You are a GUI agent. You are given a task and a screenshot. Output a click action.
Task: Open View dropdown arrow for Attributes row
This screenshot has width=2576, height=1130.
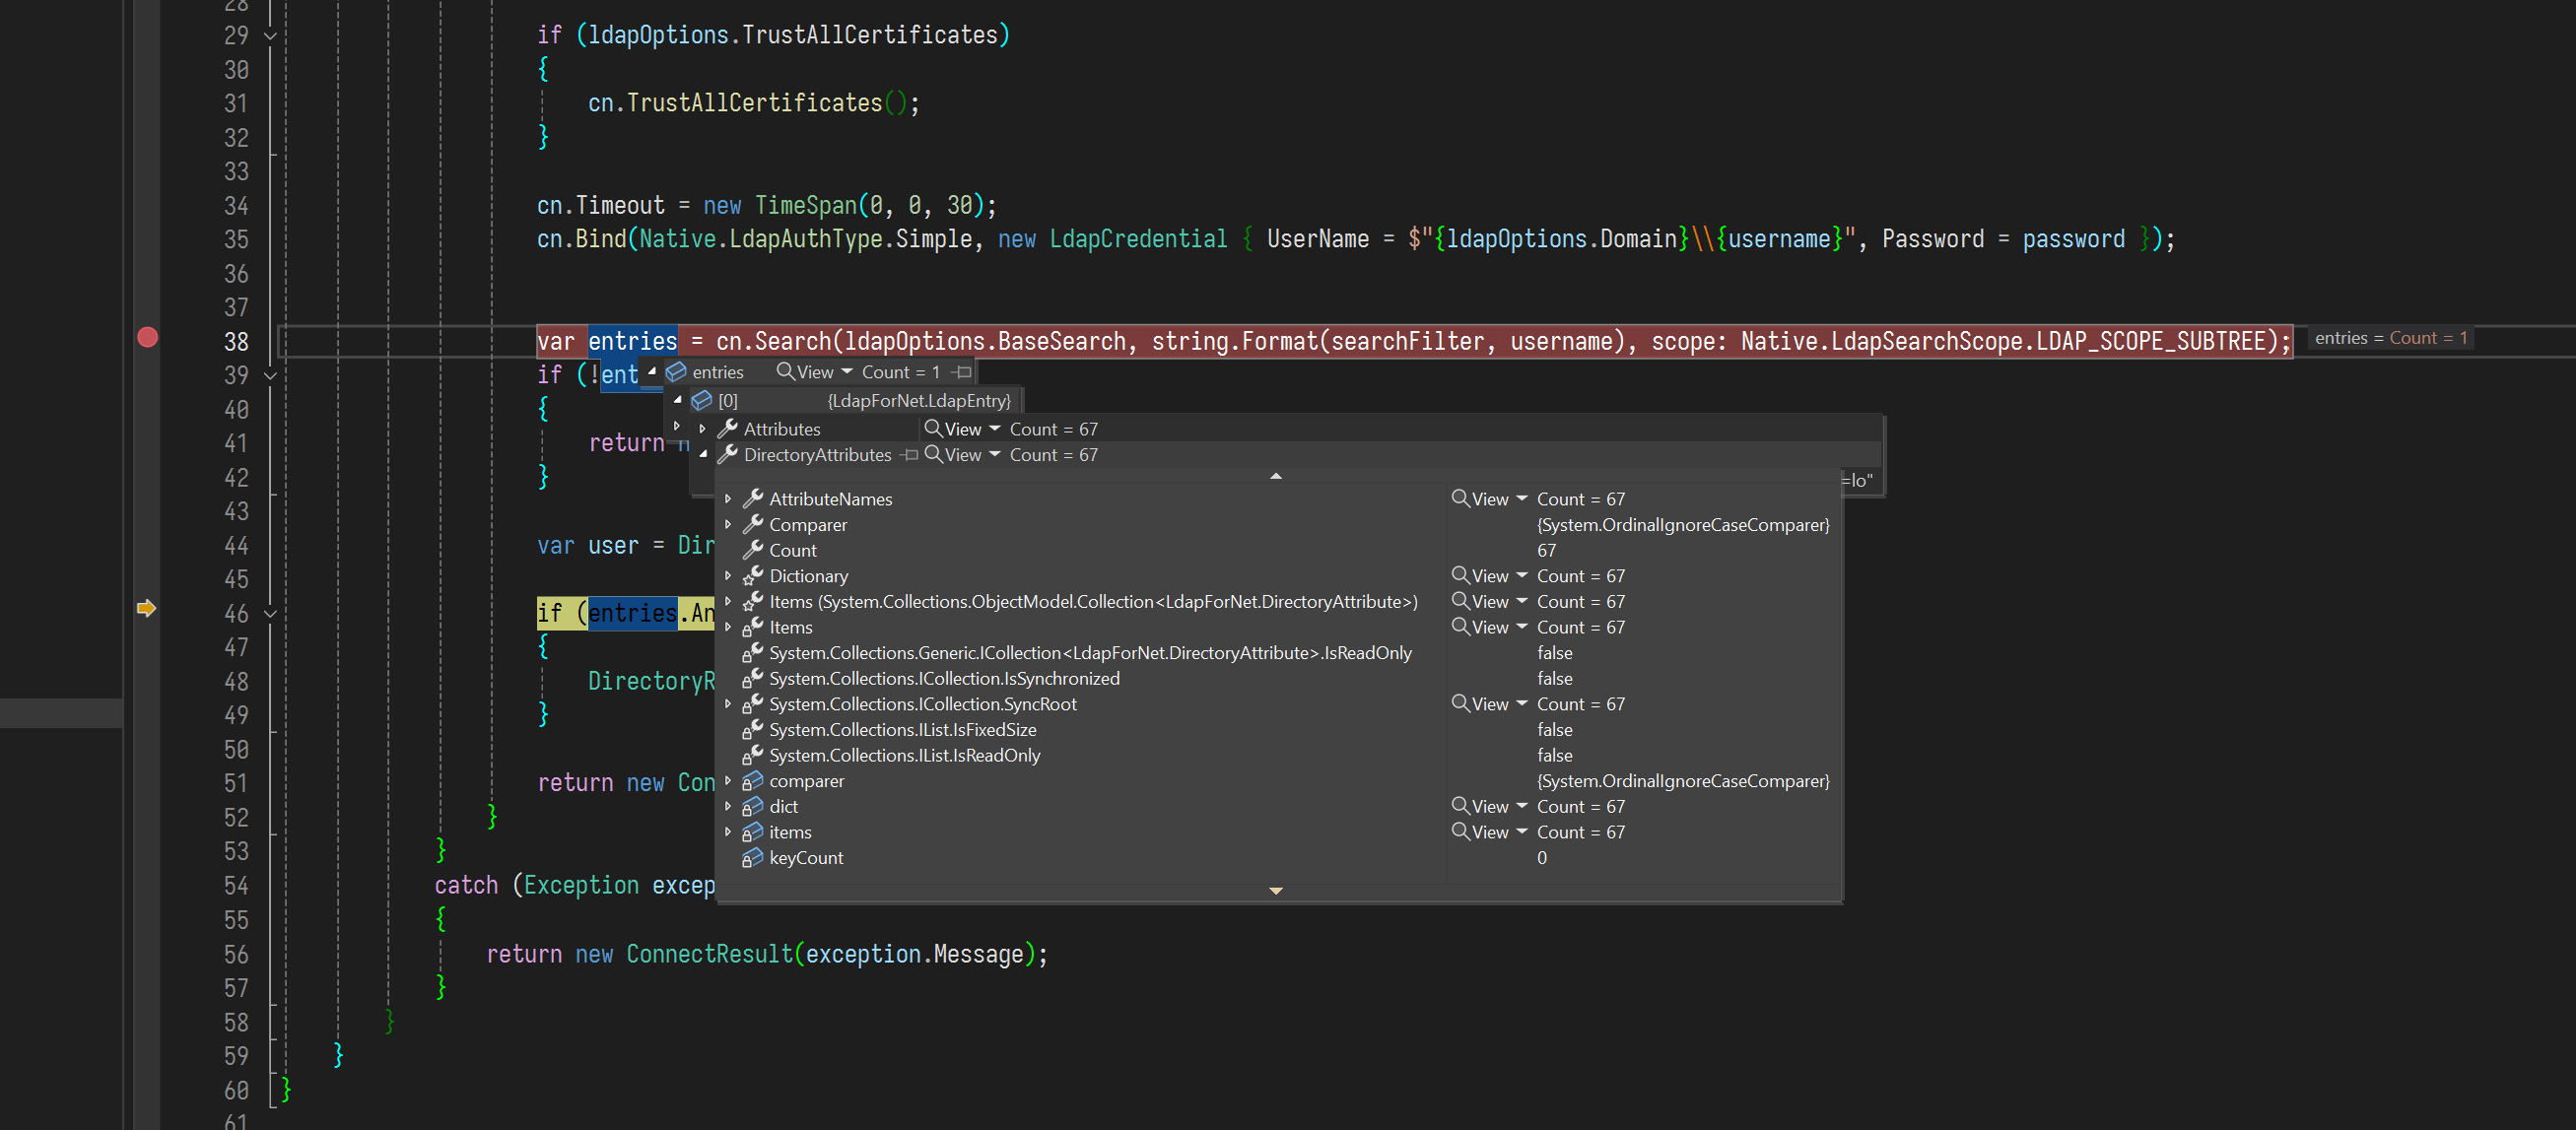[995, 429]
